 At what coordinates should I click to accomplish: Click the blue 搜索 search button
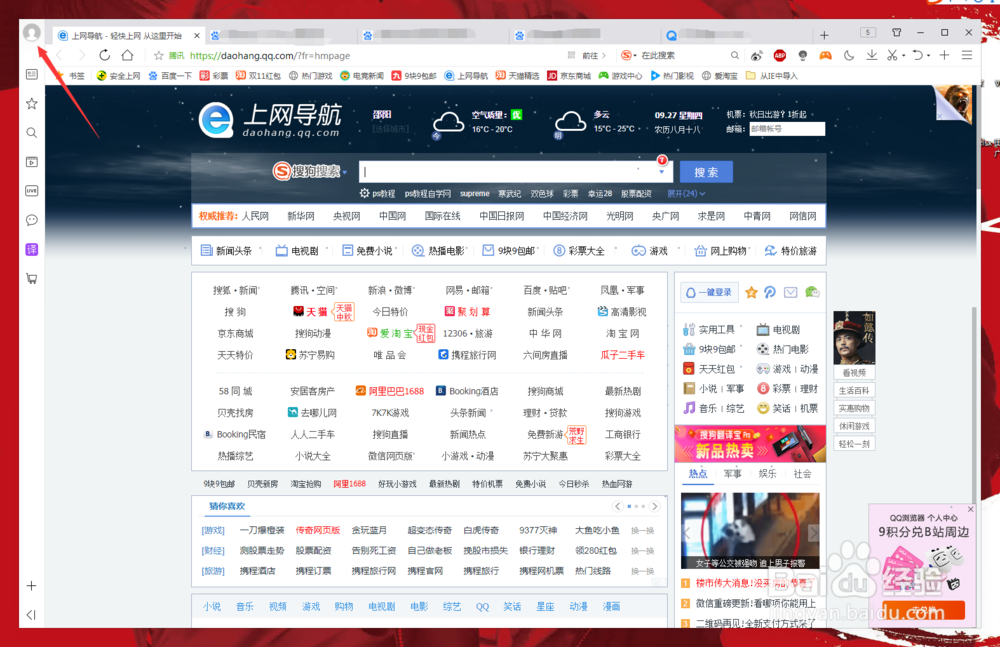pos(706,171)
